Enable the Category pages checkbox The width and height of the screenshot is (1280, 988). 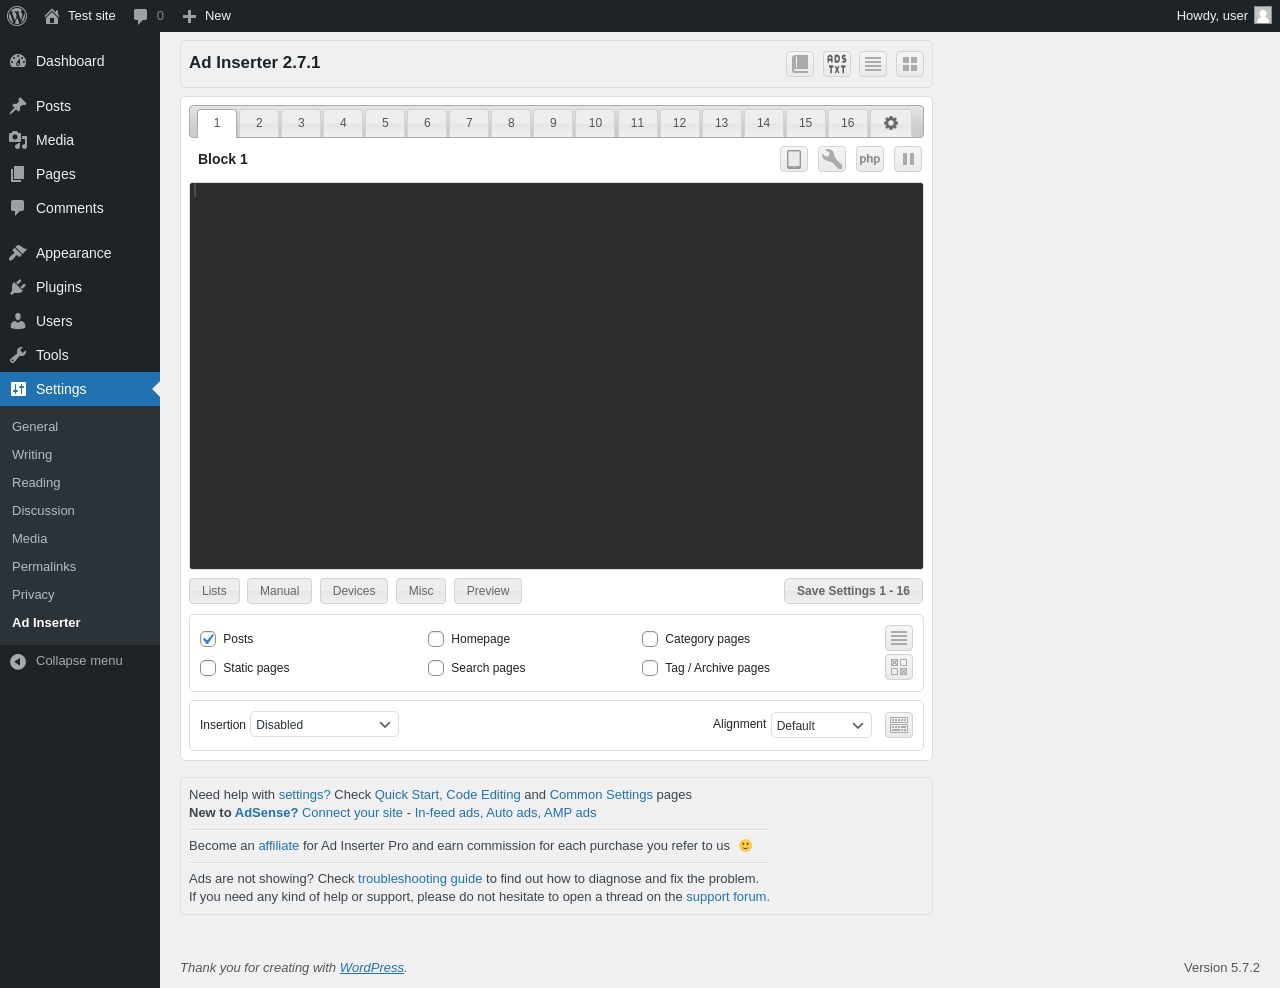[650, 639]
